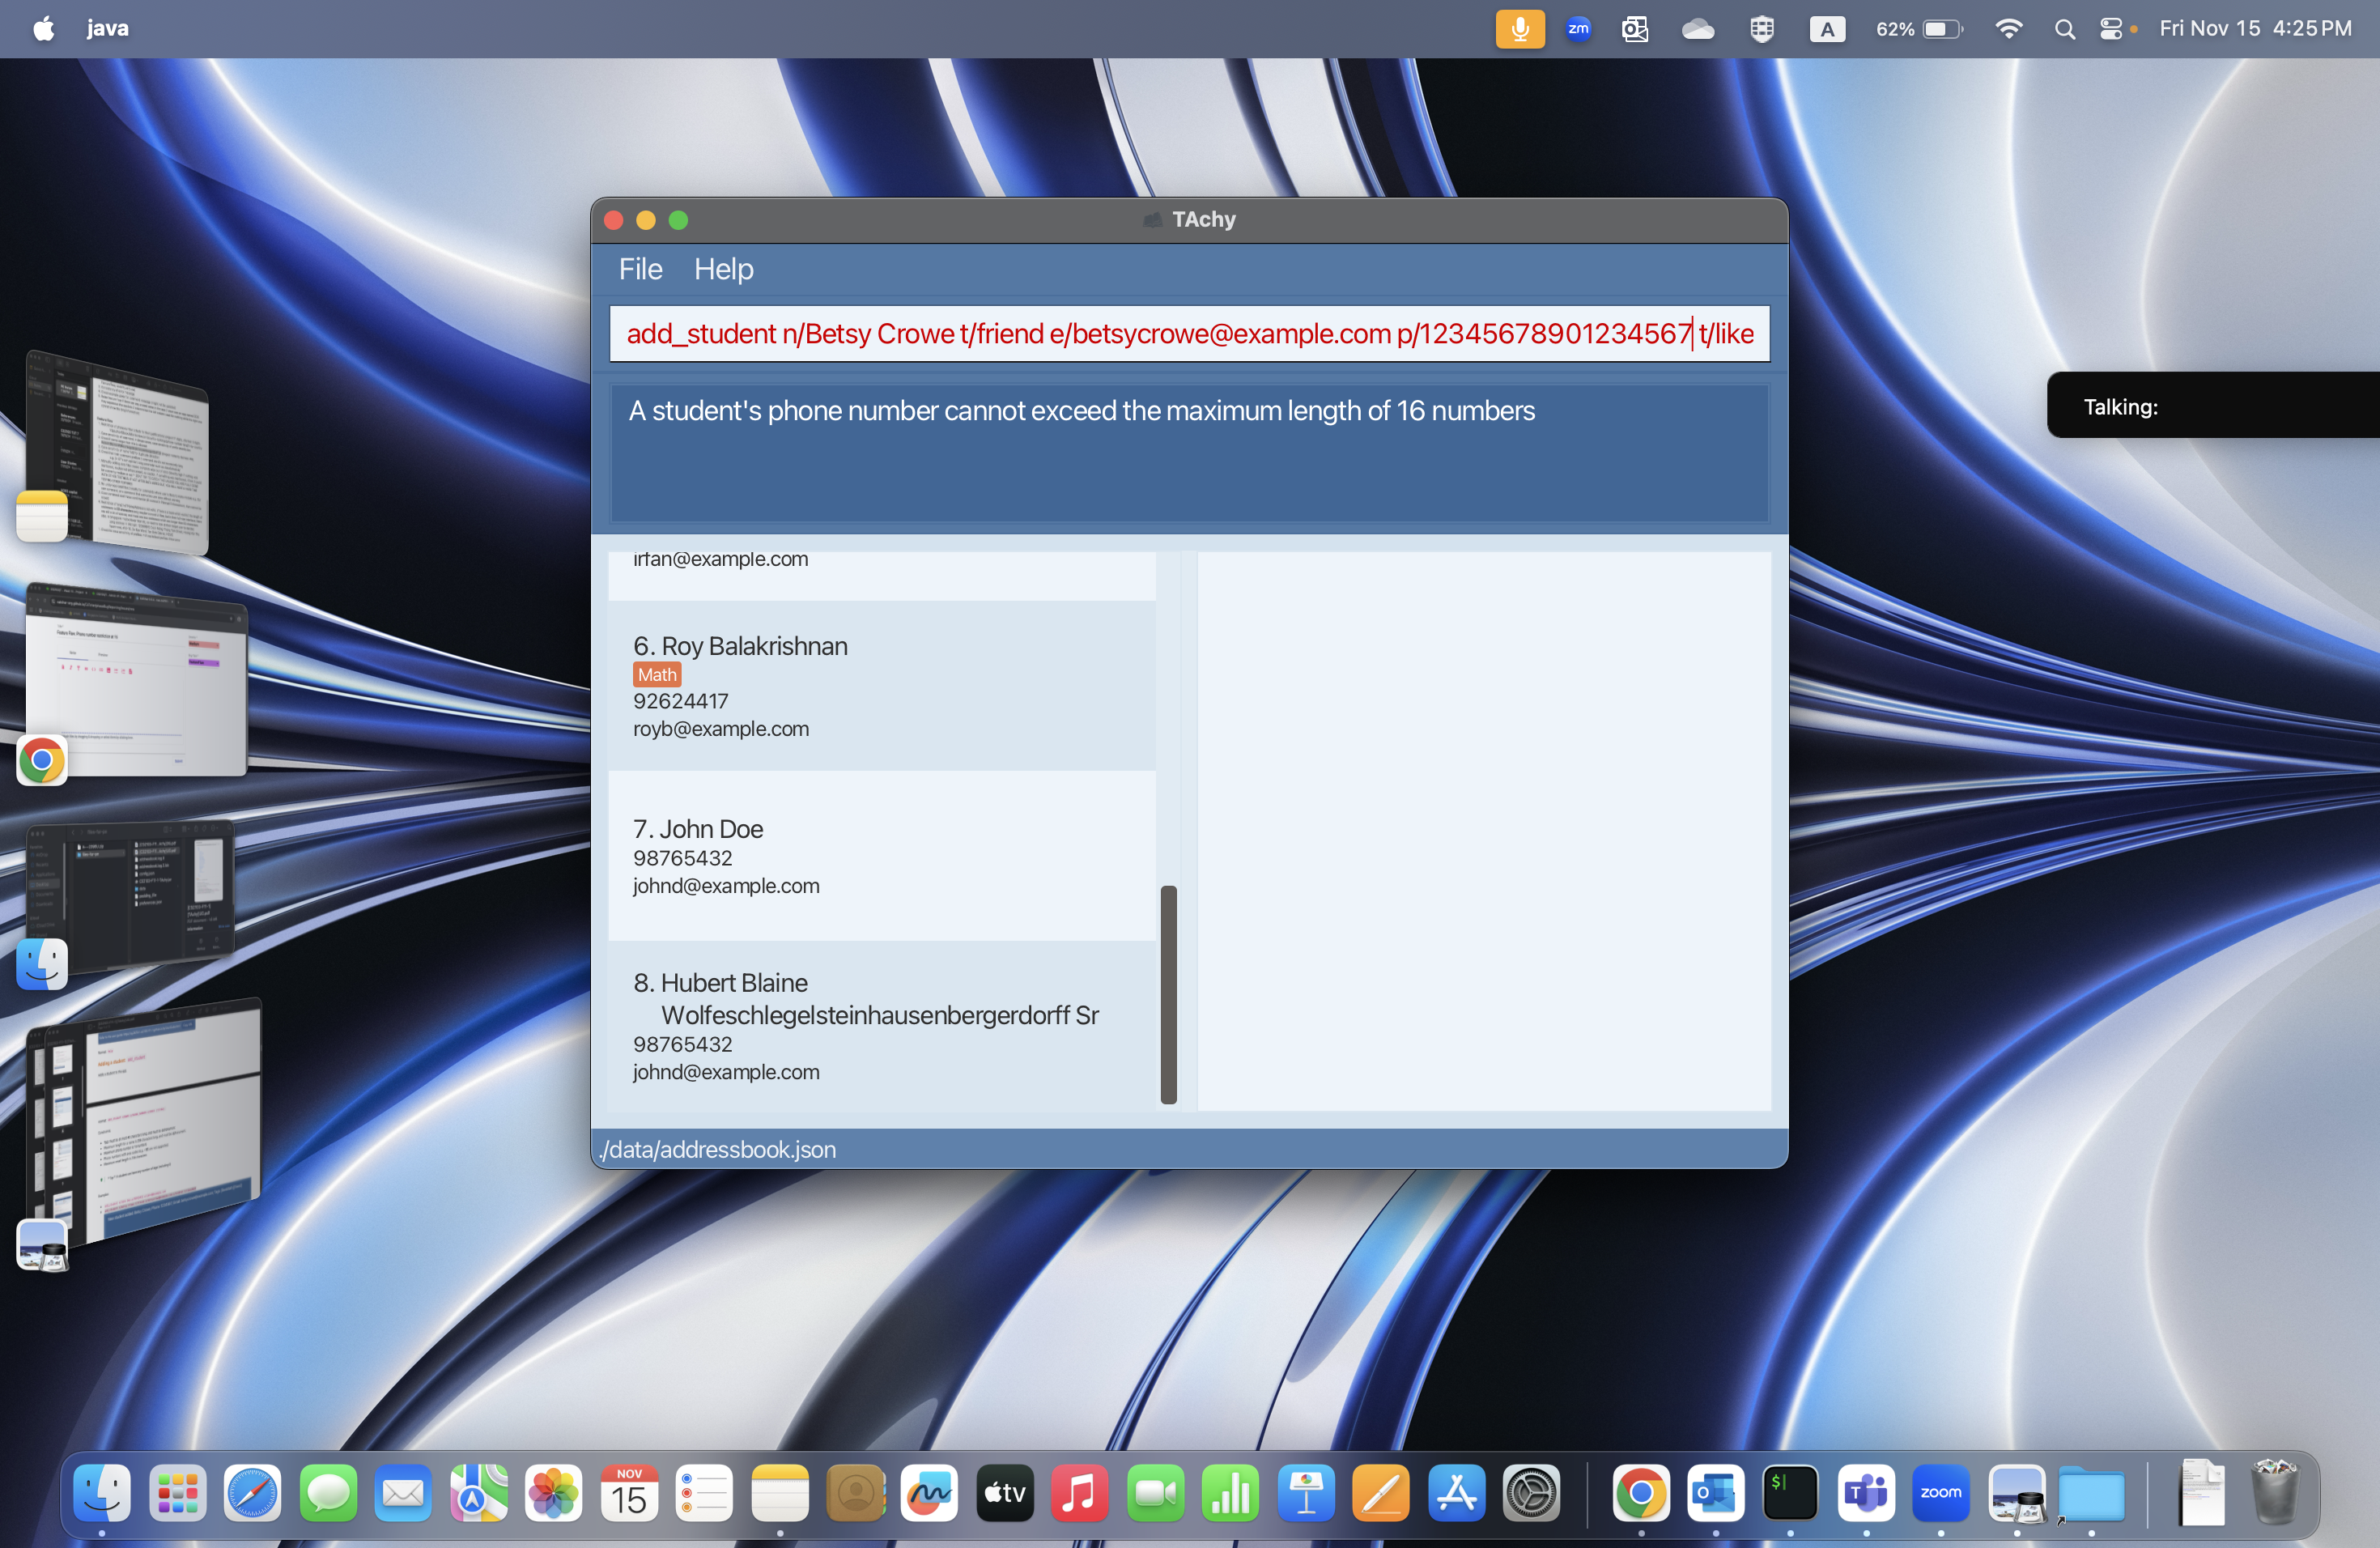The height and width of the screenshot is (1548, 2380).
Task: Open Reminders from the Dock
Action: [x=704, y=1493]
